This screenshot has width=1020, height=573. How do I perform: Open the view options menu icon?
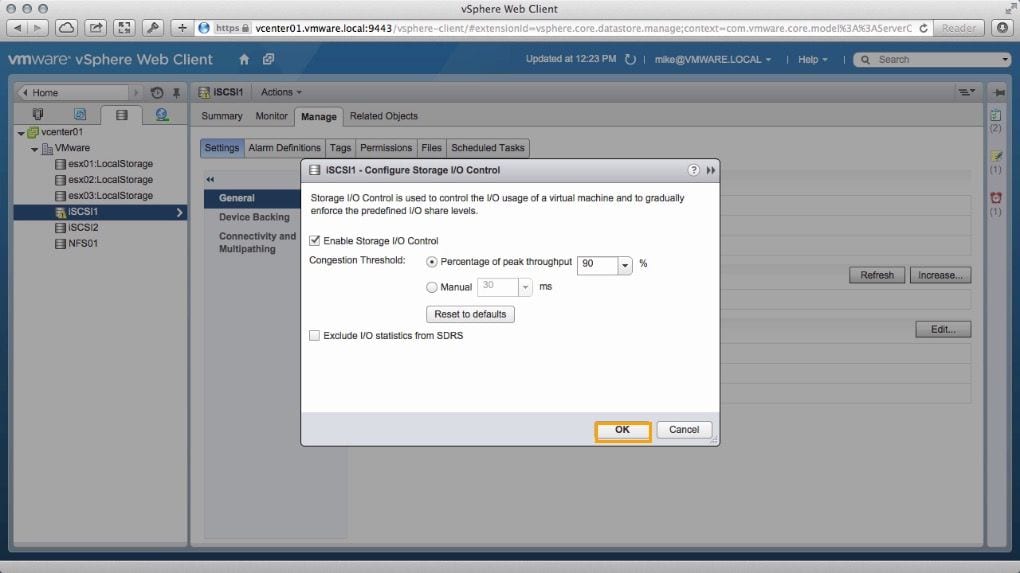[x=967, y=92]
